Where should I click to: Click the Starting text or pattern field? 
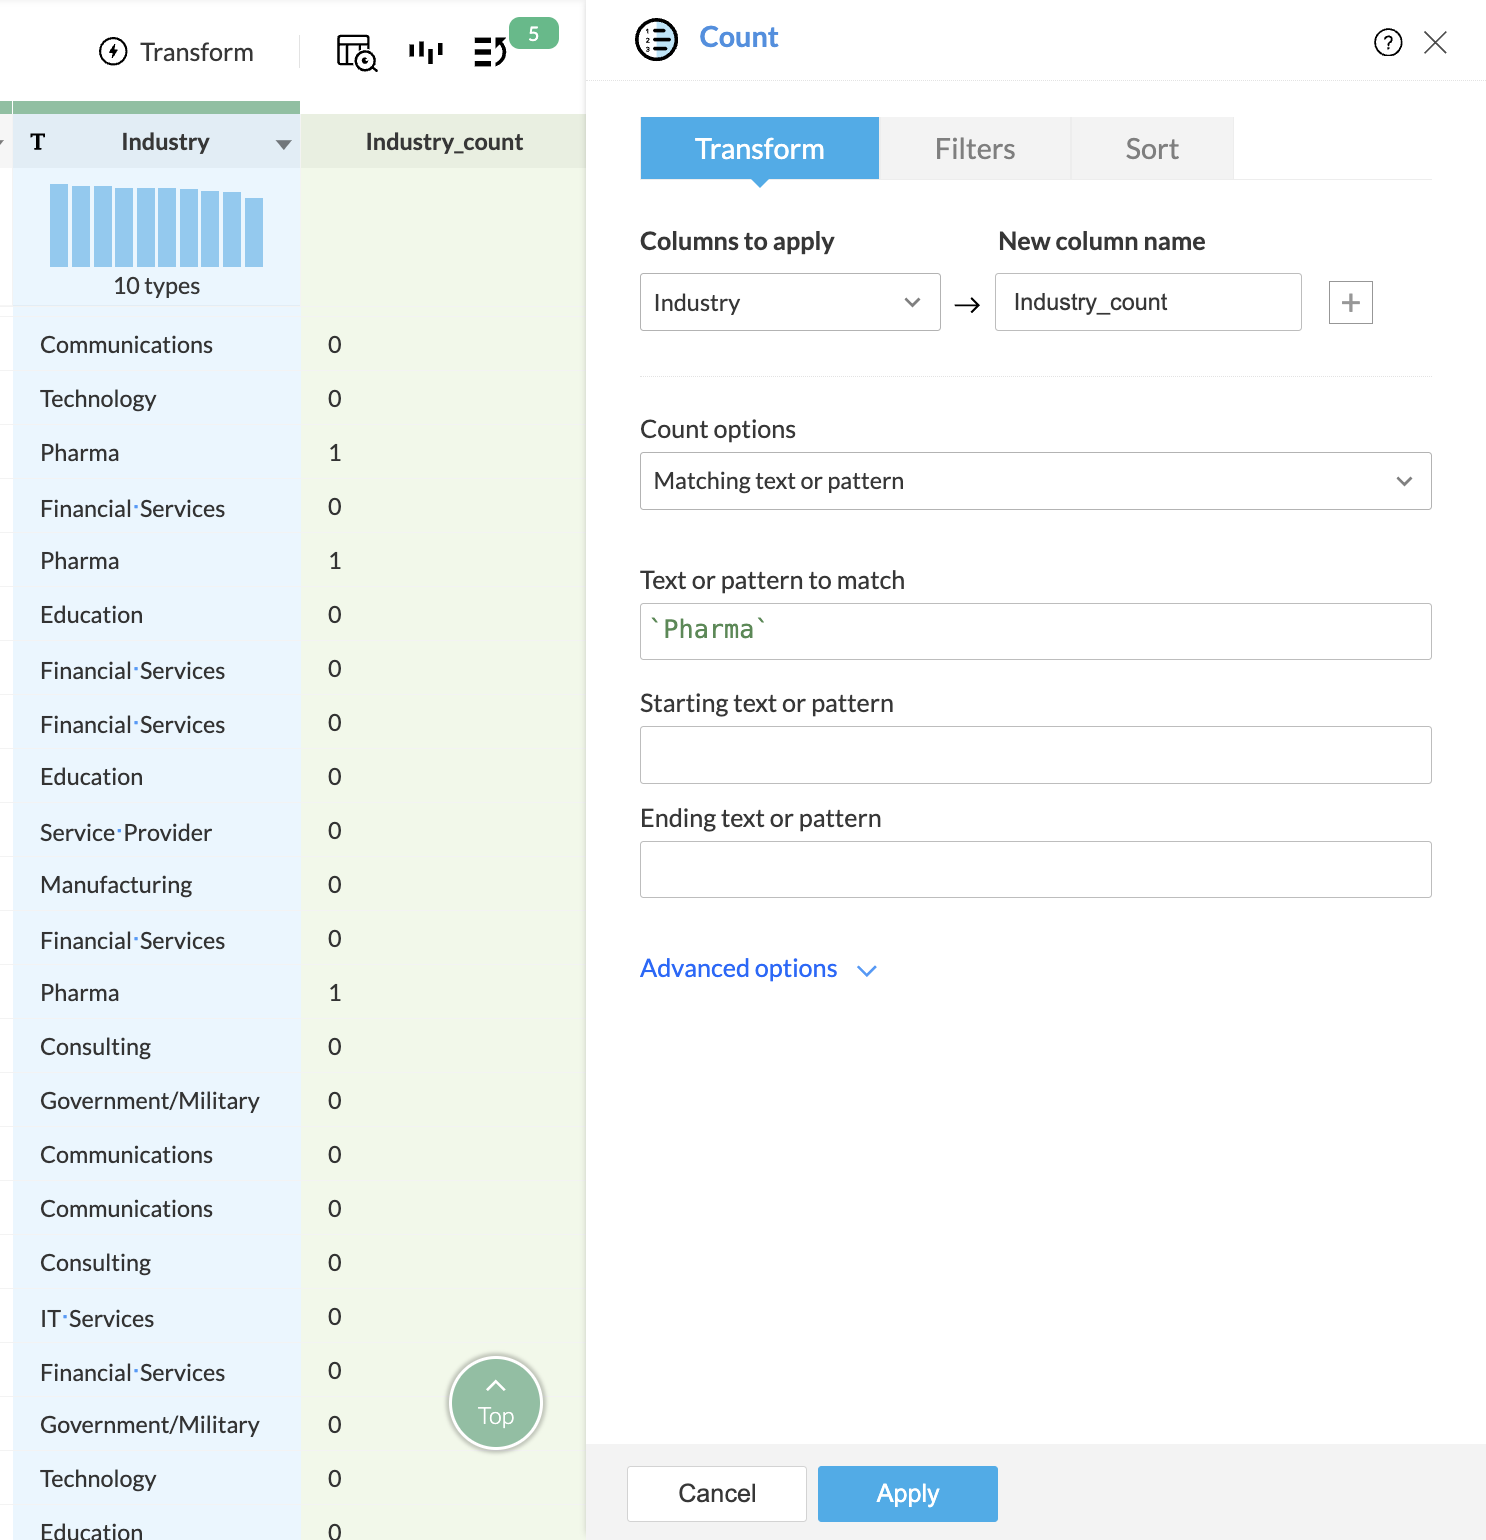click(x=1035, y=755)
